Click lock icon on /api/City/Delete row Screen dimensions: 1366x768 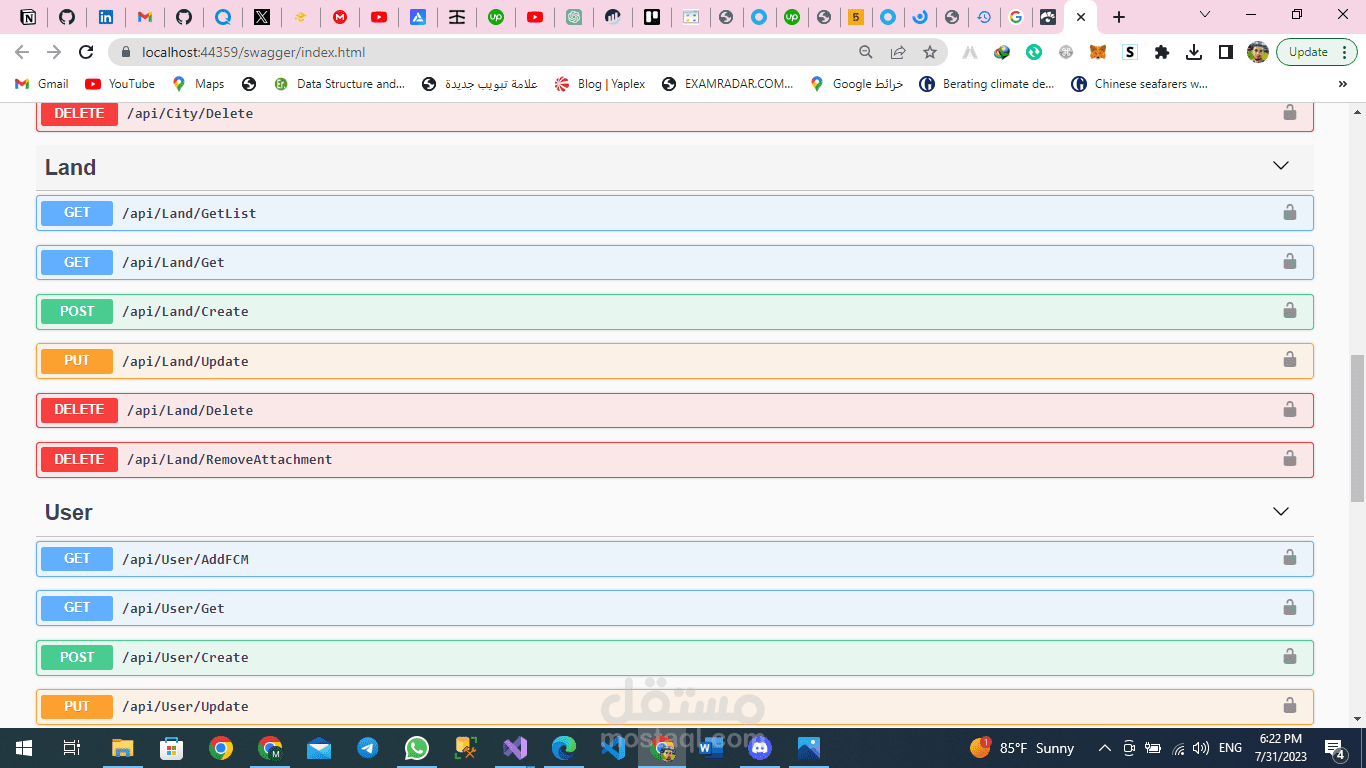click(1290, 113)
